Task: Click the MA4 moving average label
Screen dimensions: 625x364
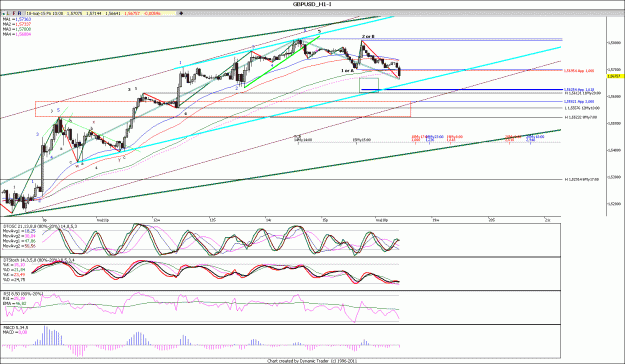Action: coord(17,35)
